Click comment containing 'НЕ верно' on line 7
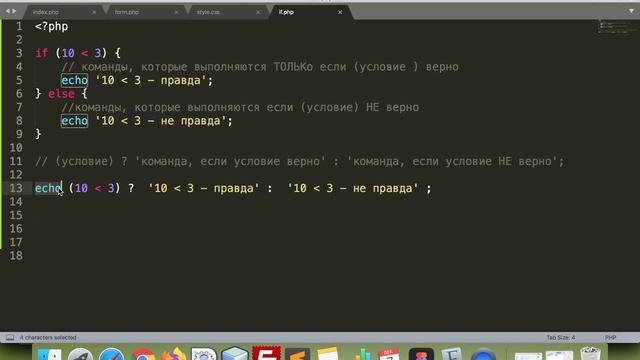This screenshot has width=640, height=360. [240, 107]
